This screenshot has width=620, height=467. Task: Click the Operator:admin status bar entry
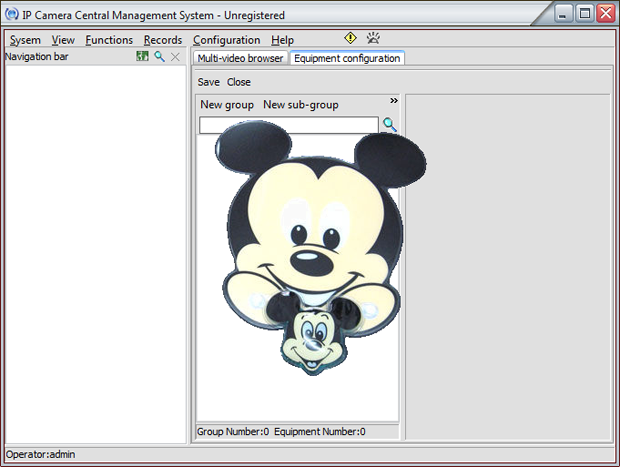coord(40,454)
